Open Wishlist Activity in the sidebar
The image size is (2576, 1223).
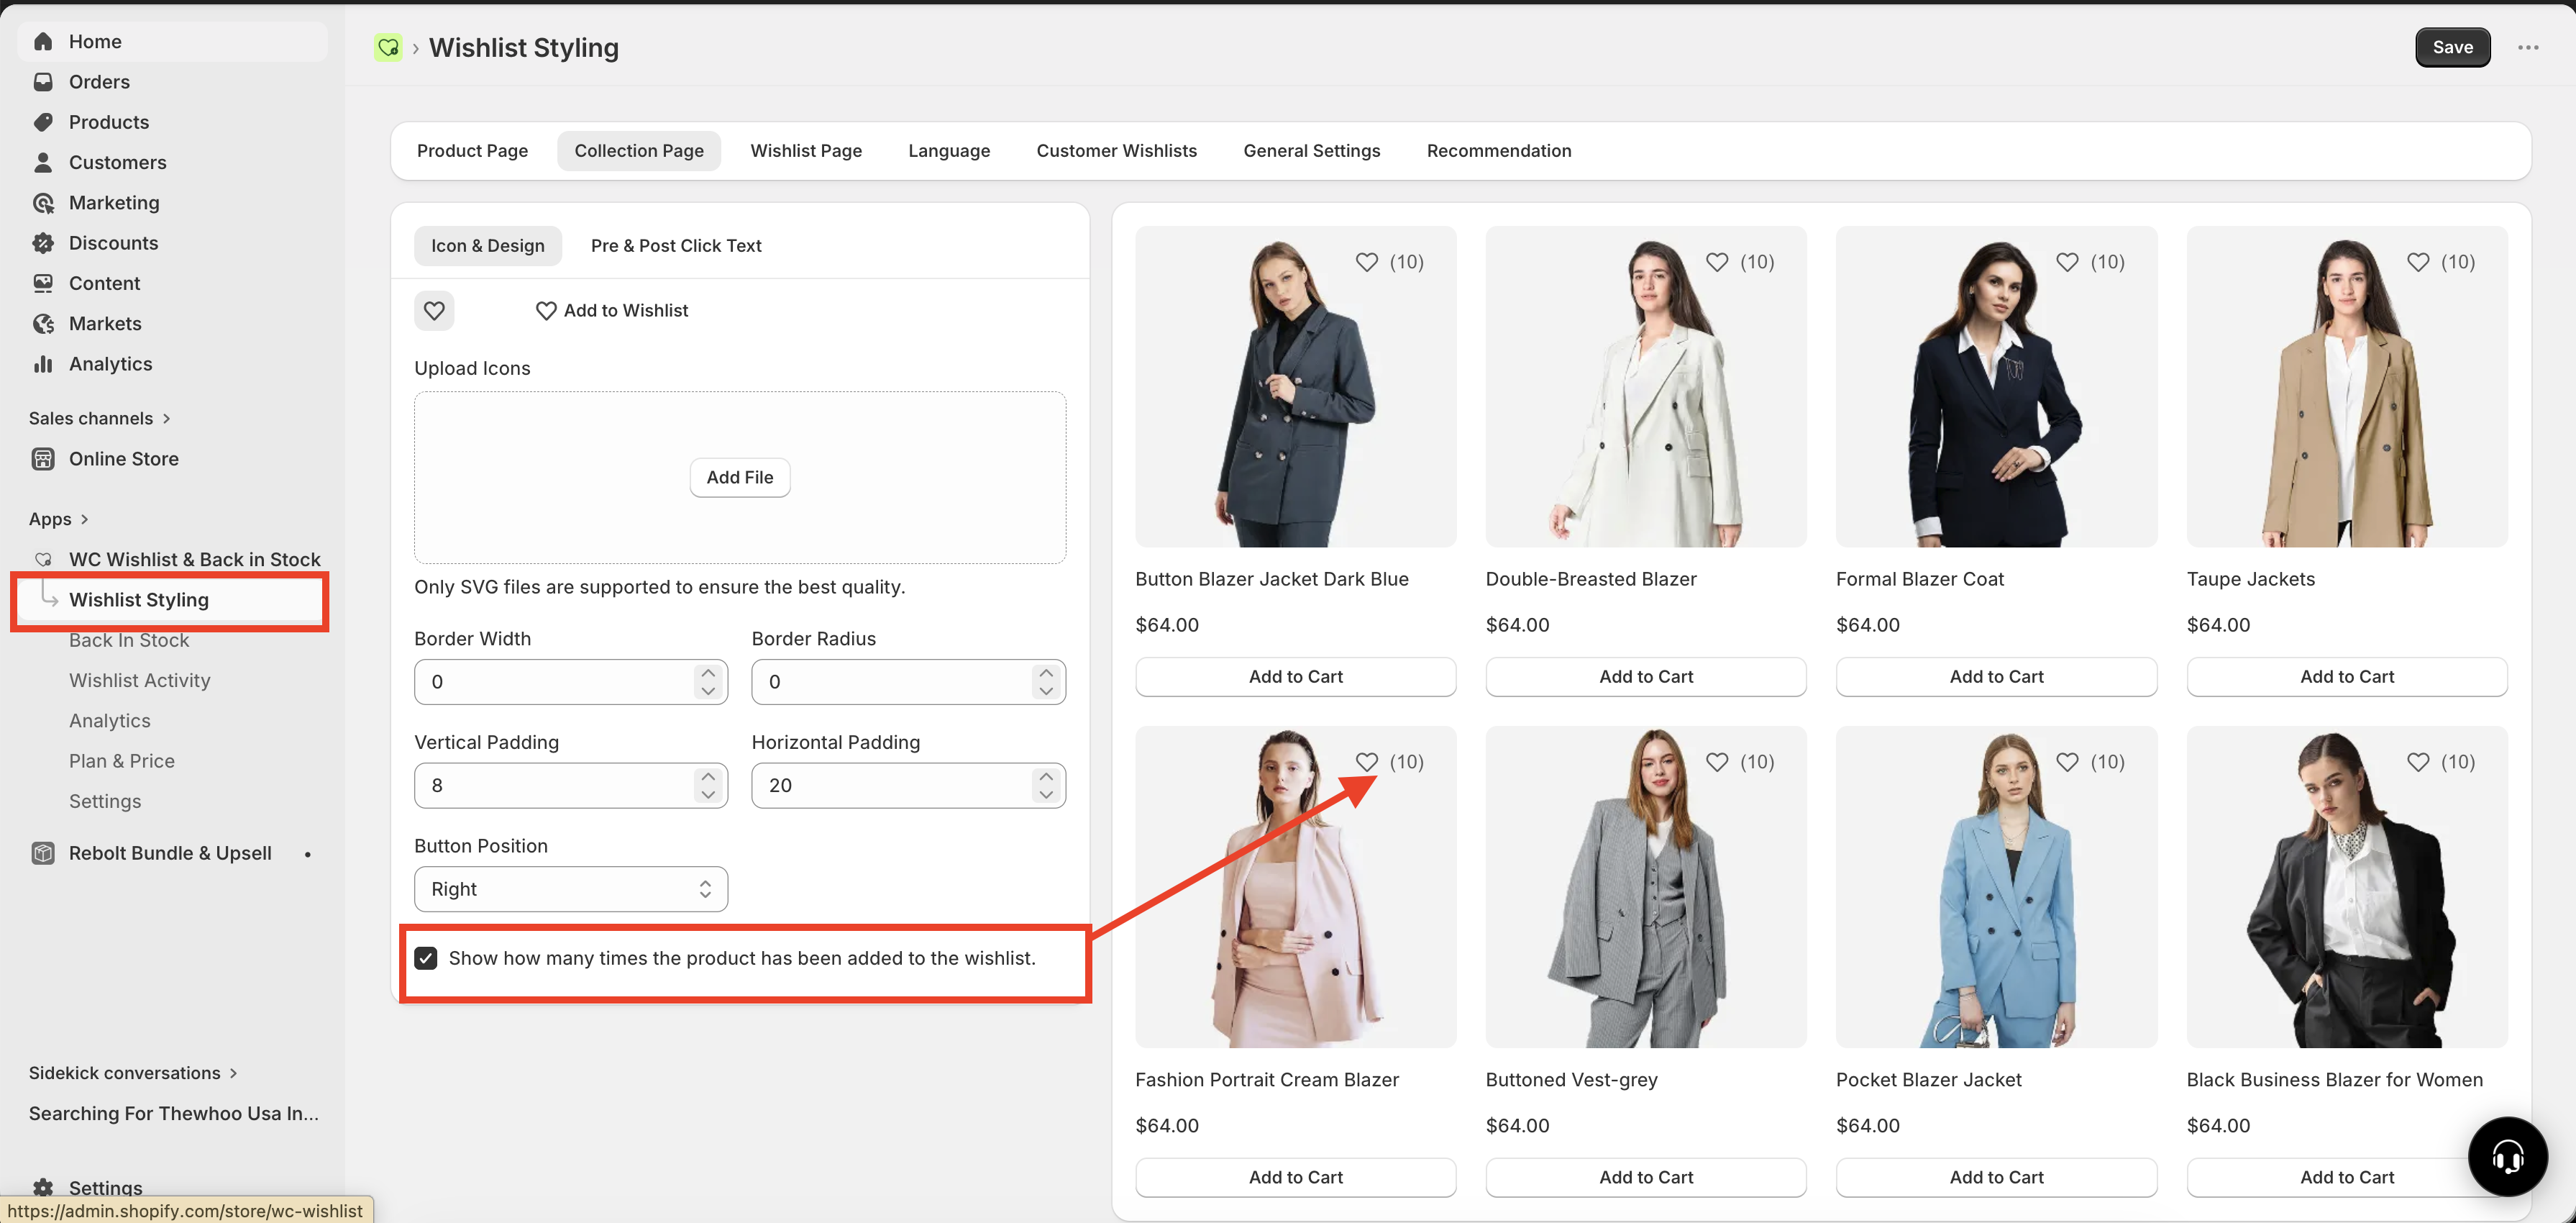(x=140, y=680)
